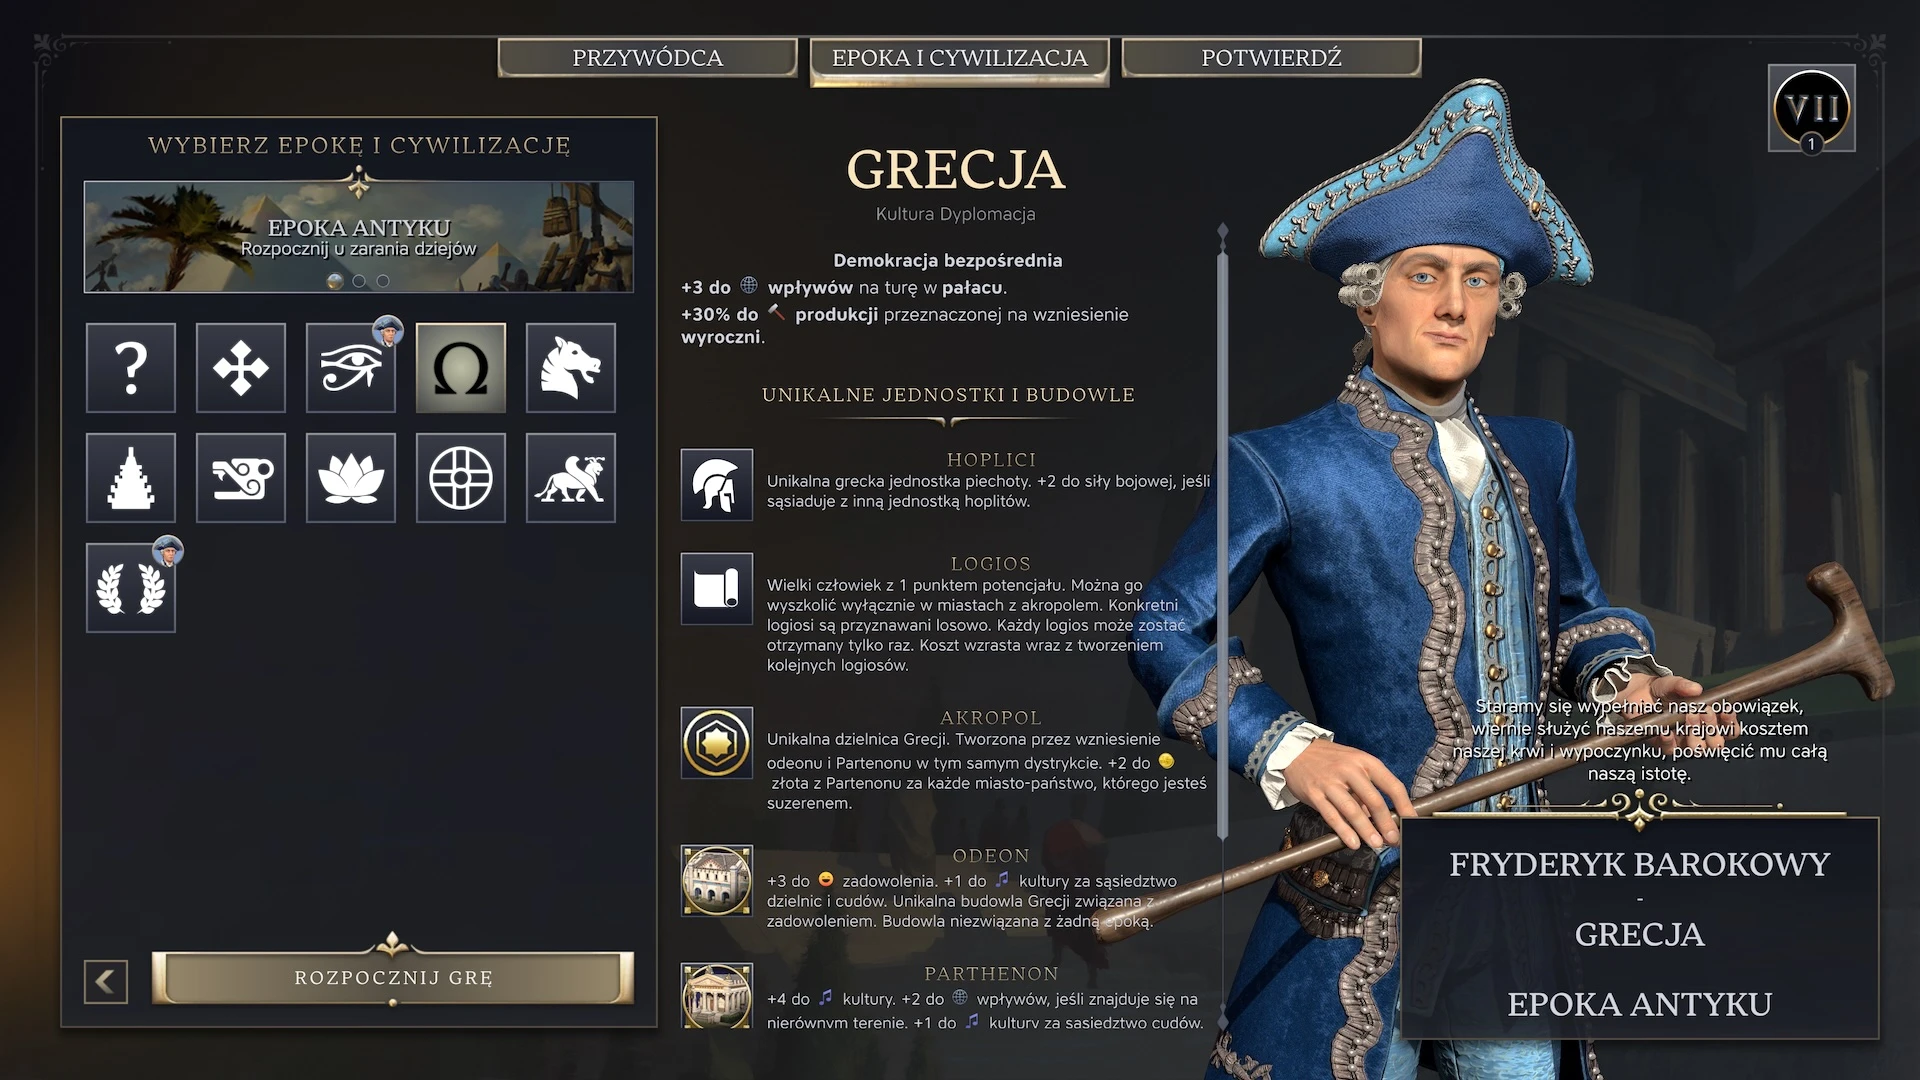Pick the horse head civilization icon
The width and height of the screenshot is (1920, 1080).
tap(571, 368)
